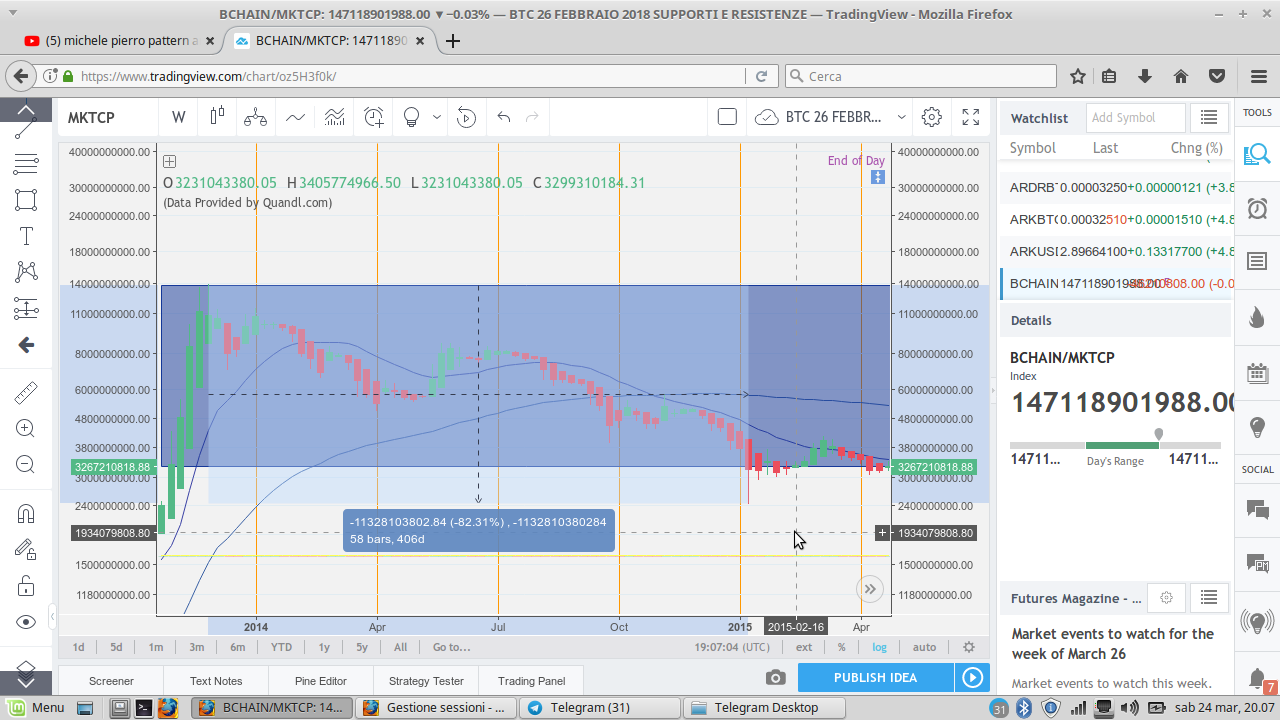The width and height of the screenshot is (1280, 720).
Task: Start bar replay mode
Action: click(x=466, y=117)
